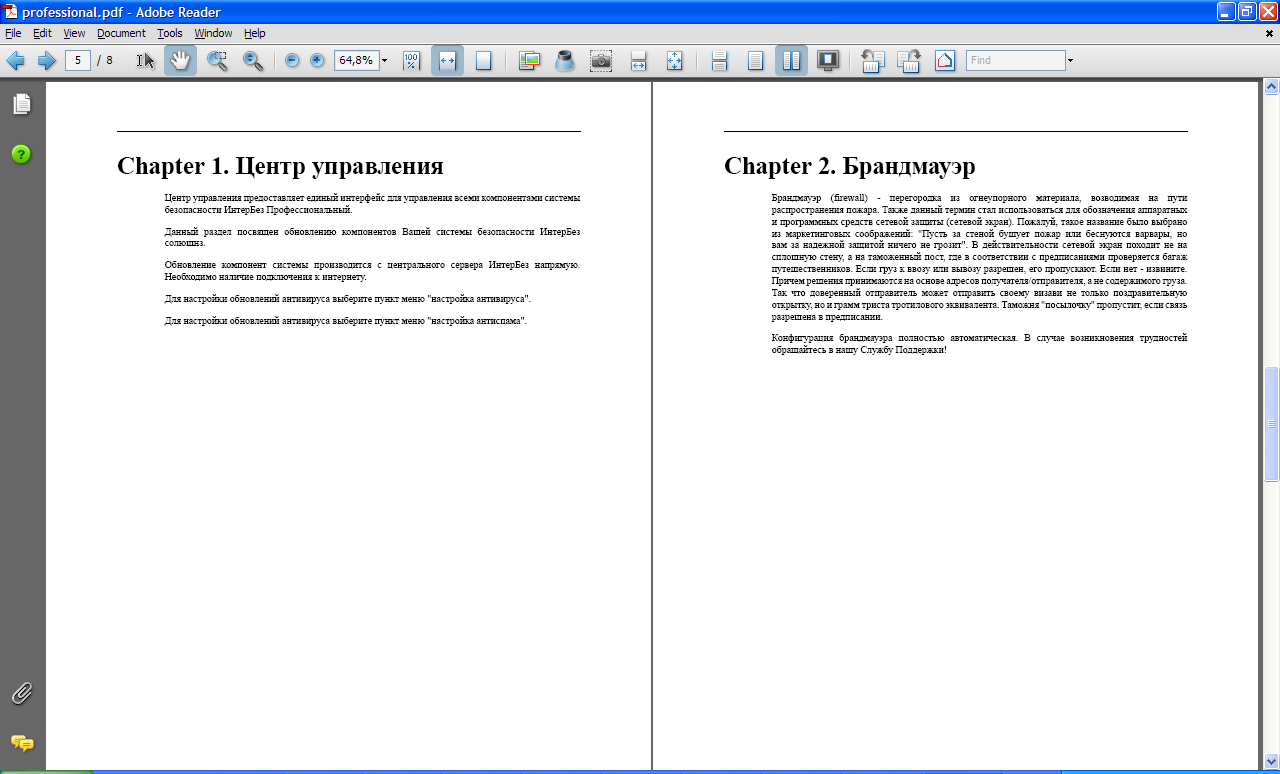Screen dimensions: 1280x774
Task: Go to the next page with the right arrow
Action: pyautogui.click(x=46, y=61)
